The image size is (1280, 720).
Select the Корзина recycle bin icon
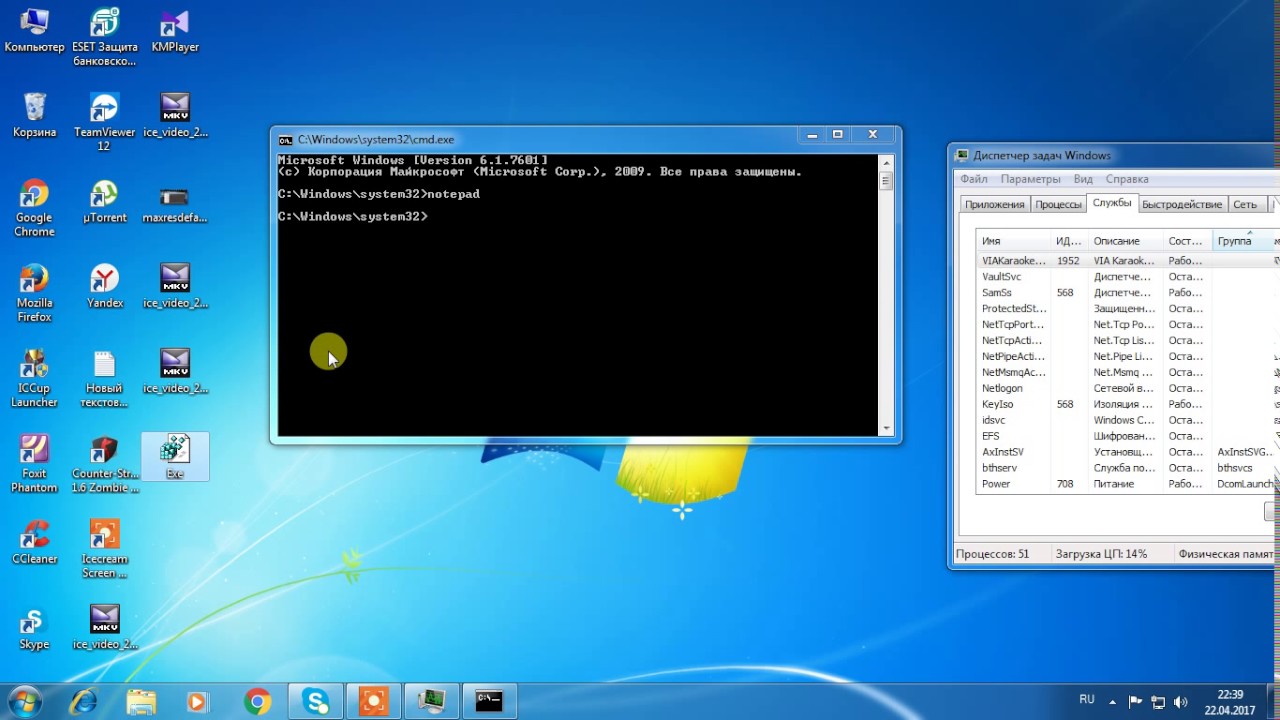34,116
